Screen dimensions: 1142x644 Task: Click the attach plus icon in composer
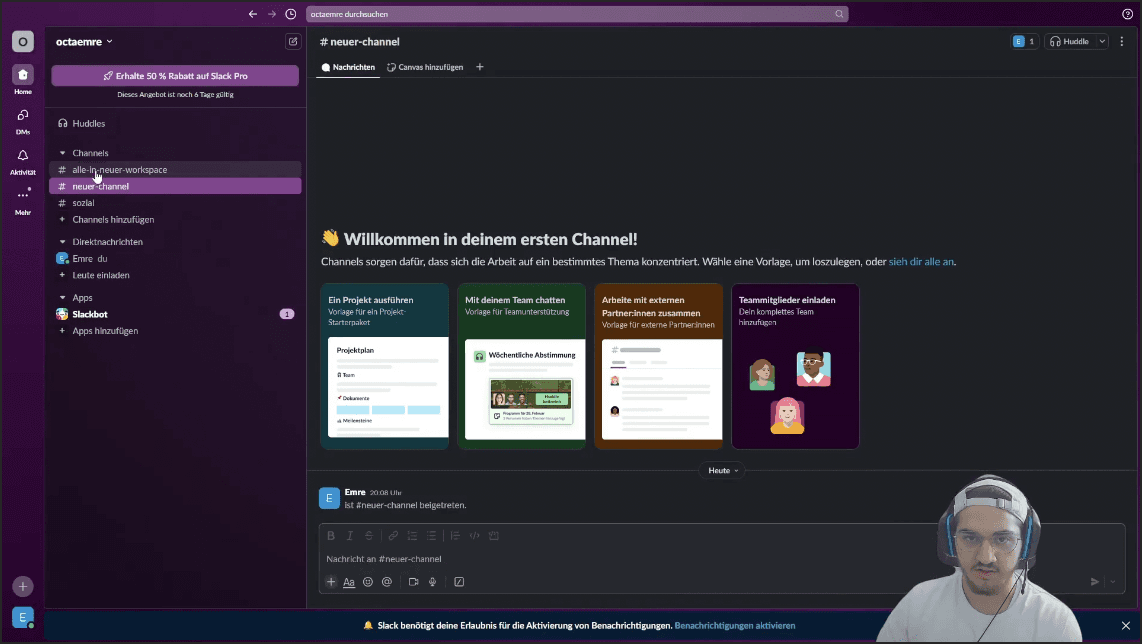click(x=331, y=581)
